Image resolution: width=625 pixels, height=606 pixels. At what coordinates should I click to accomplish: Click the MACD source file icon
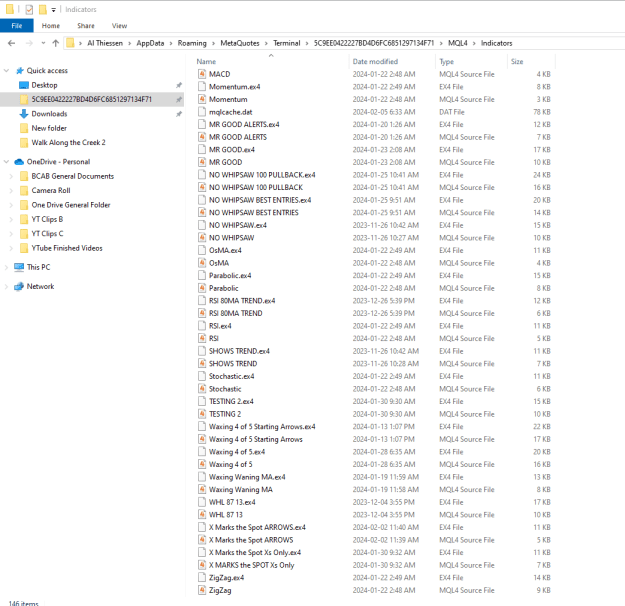click(x=202, y=74)
